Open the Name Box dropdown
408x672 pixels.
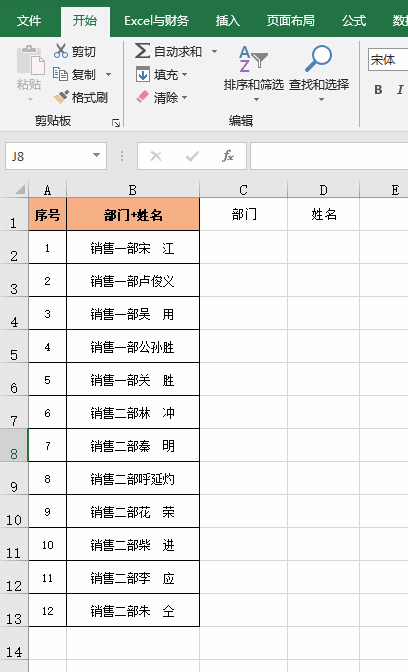[x=97, y=156]
